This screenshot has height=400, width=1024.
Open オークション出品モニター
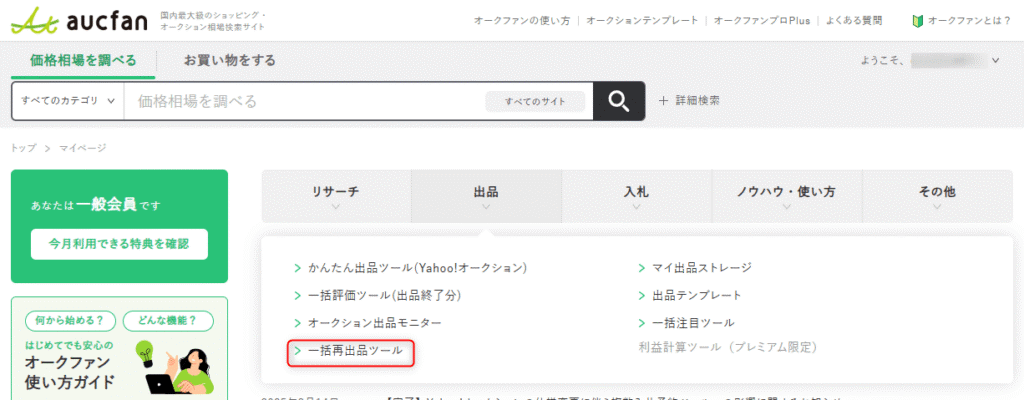374,323
